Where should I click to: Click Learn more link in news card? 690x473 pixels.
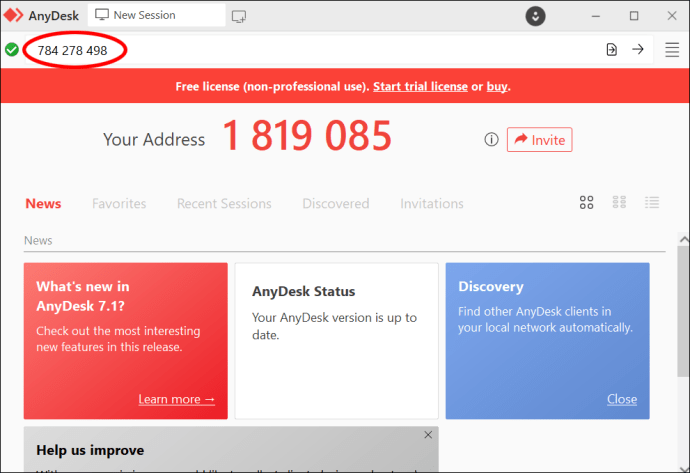[176, 399]
